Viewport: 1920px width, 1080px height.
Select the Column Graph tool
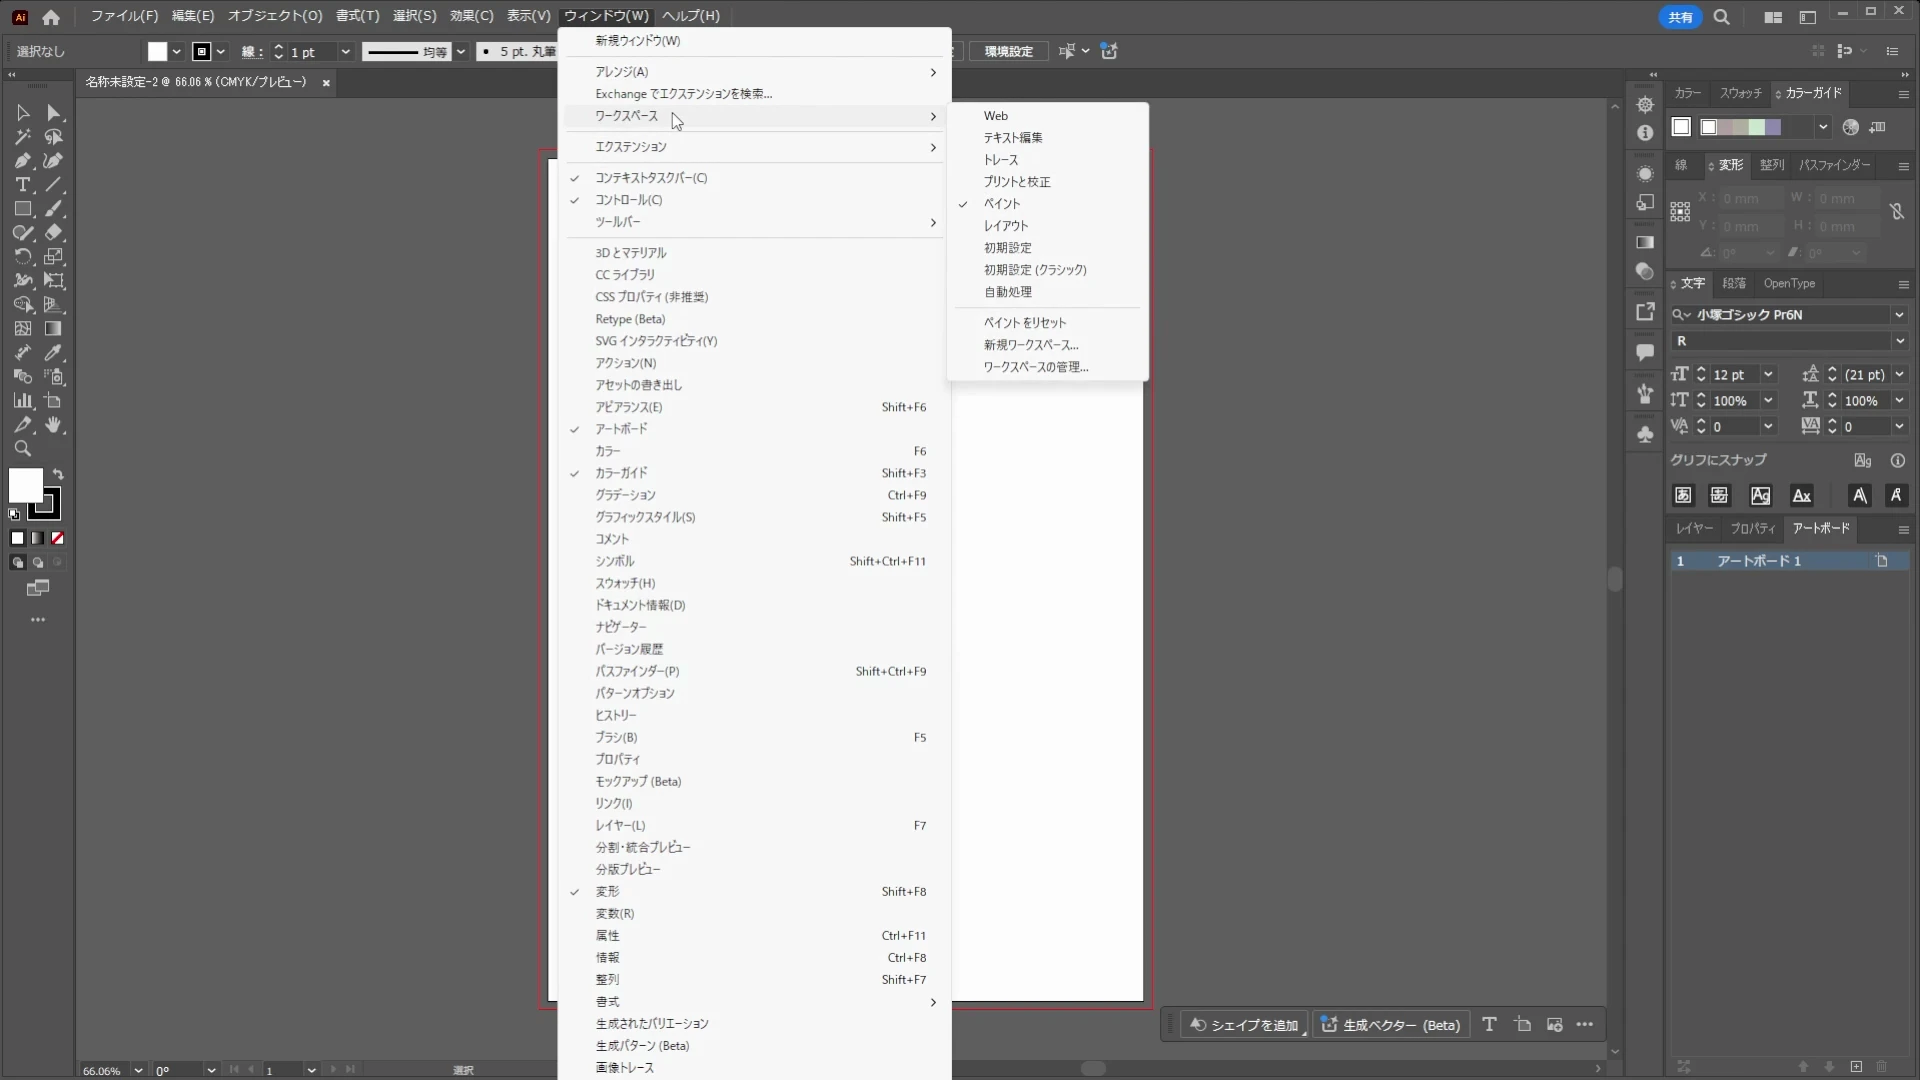tap(22, 401)
